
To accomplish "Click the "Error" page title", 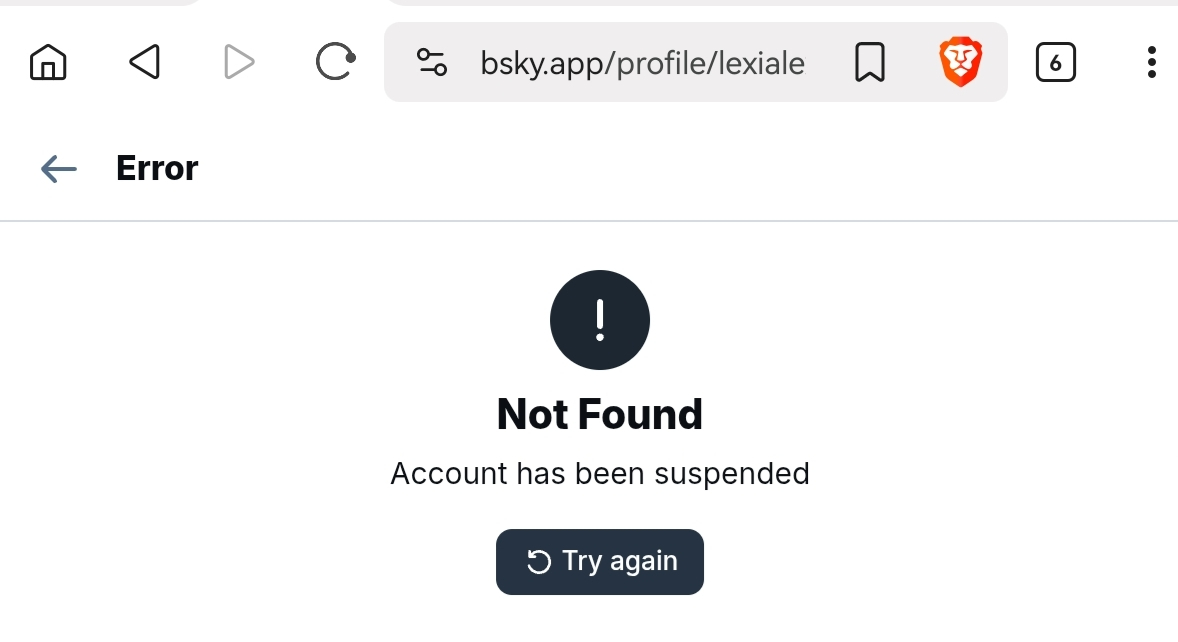I will (157, 168).
